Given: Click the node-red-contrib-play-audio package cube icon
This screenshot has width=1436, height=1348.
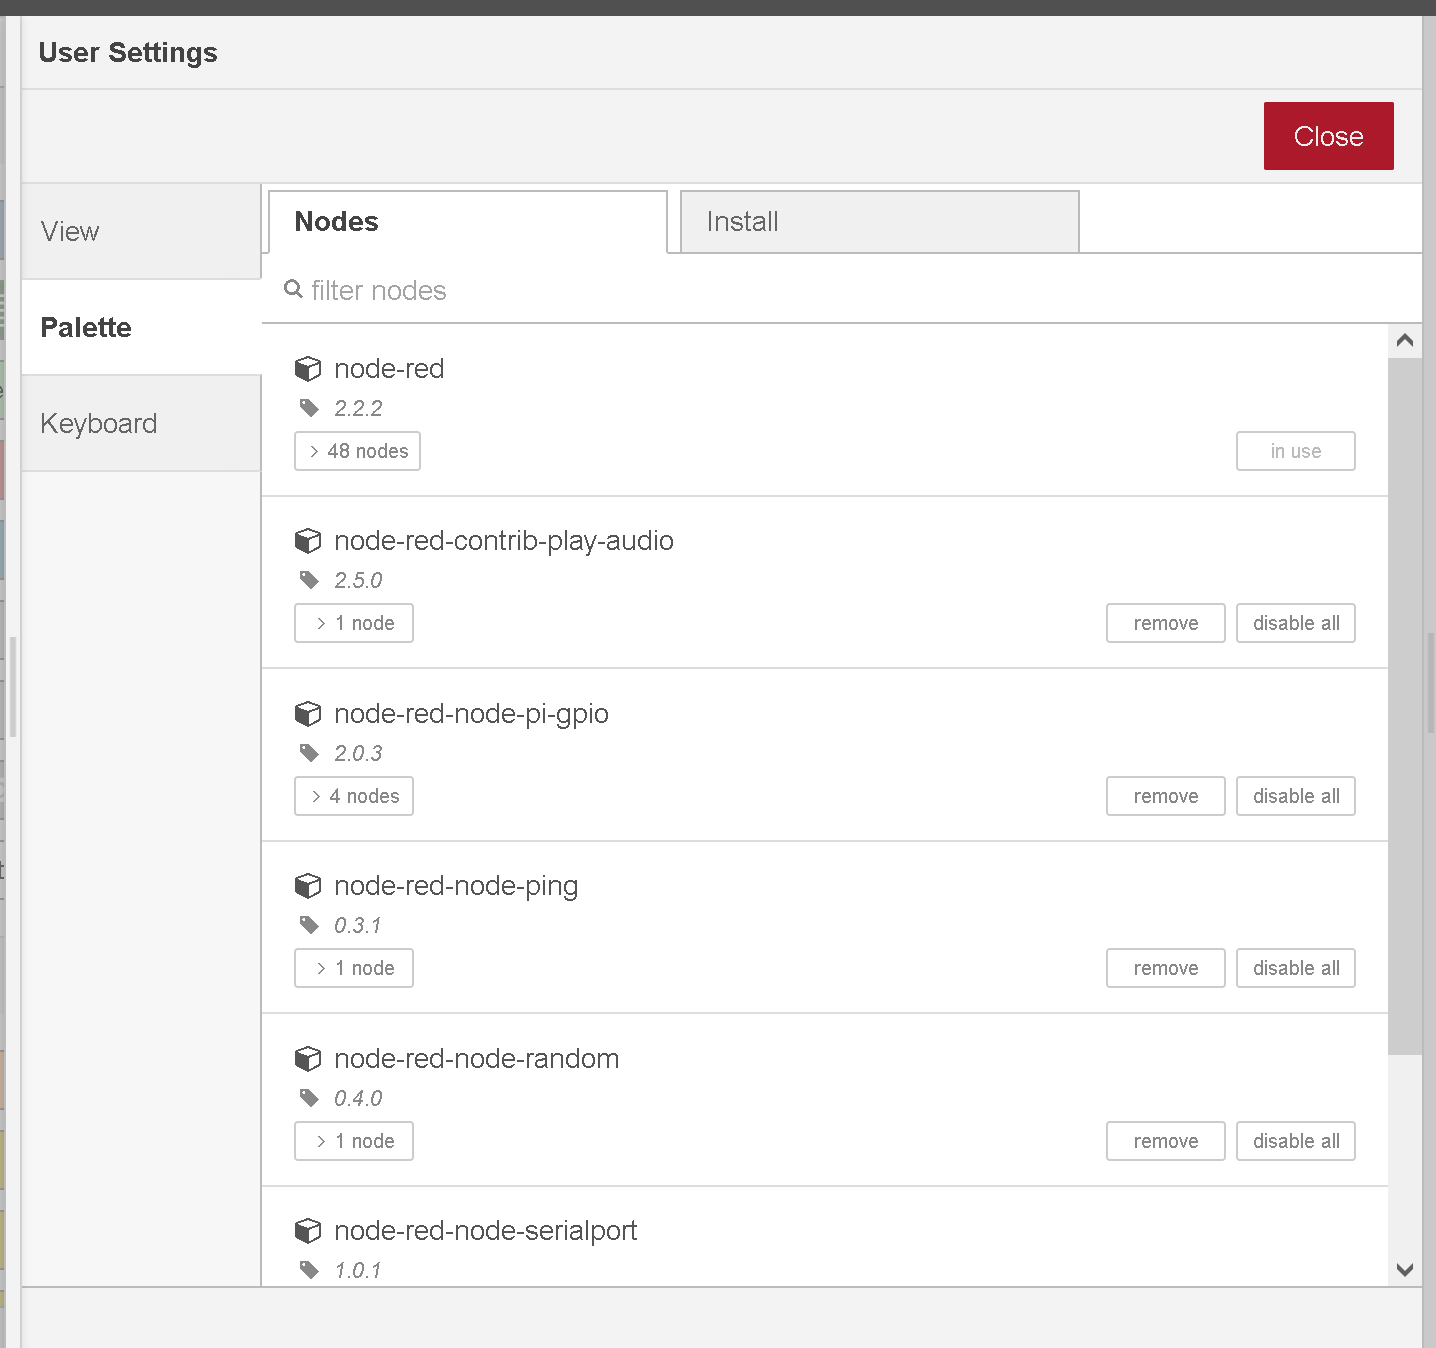Looking at the screenshot, I should (x=308, y=541).
